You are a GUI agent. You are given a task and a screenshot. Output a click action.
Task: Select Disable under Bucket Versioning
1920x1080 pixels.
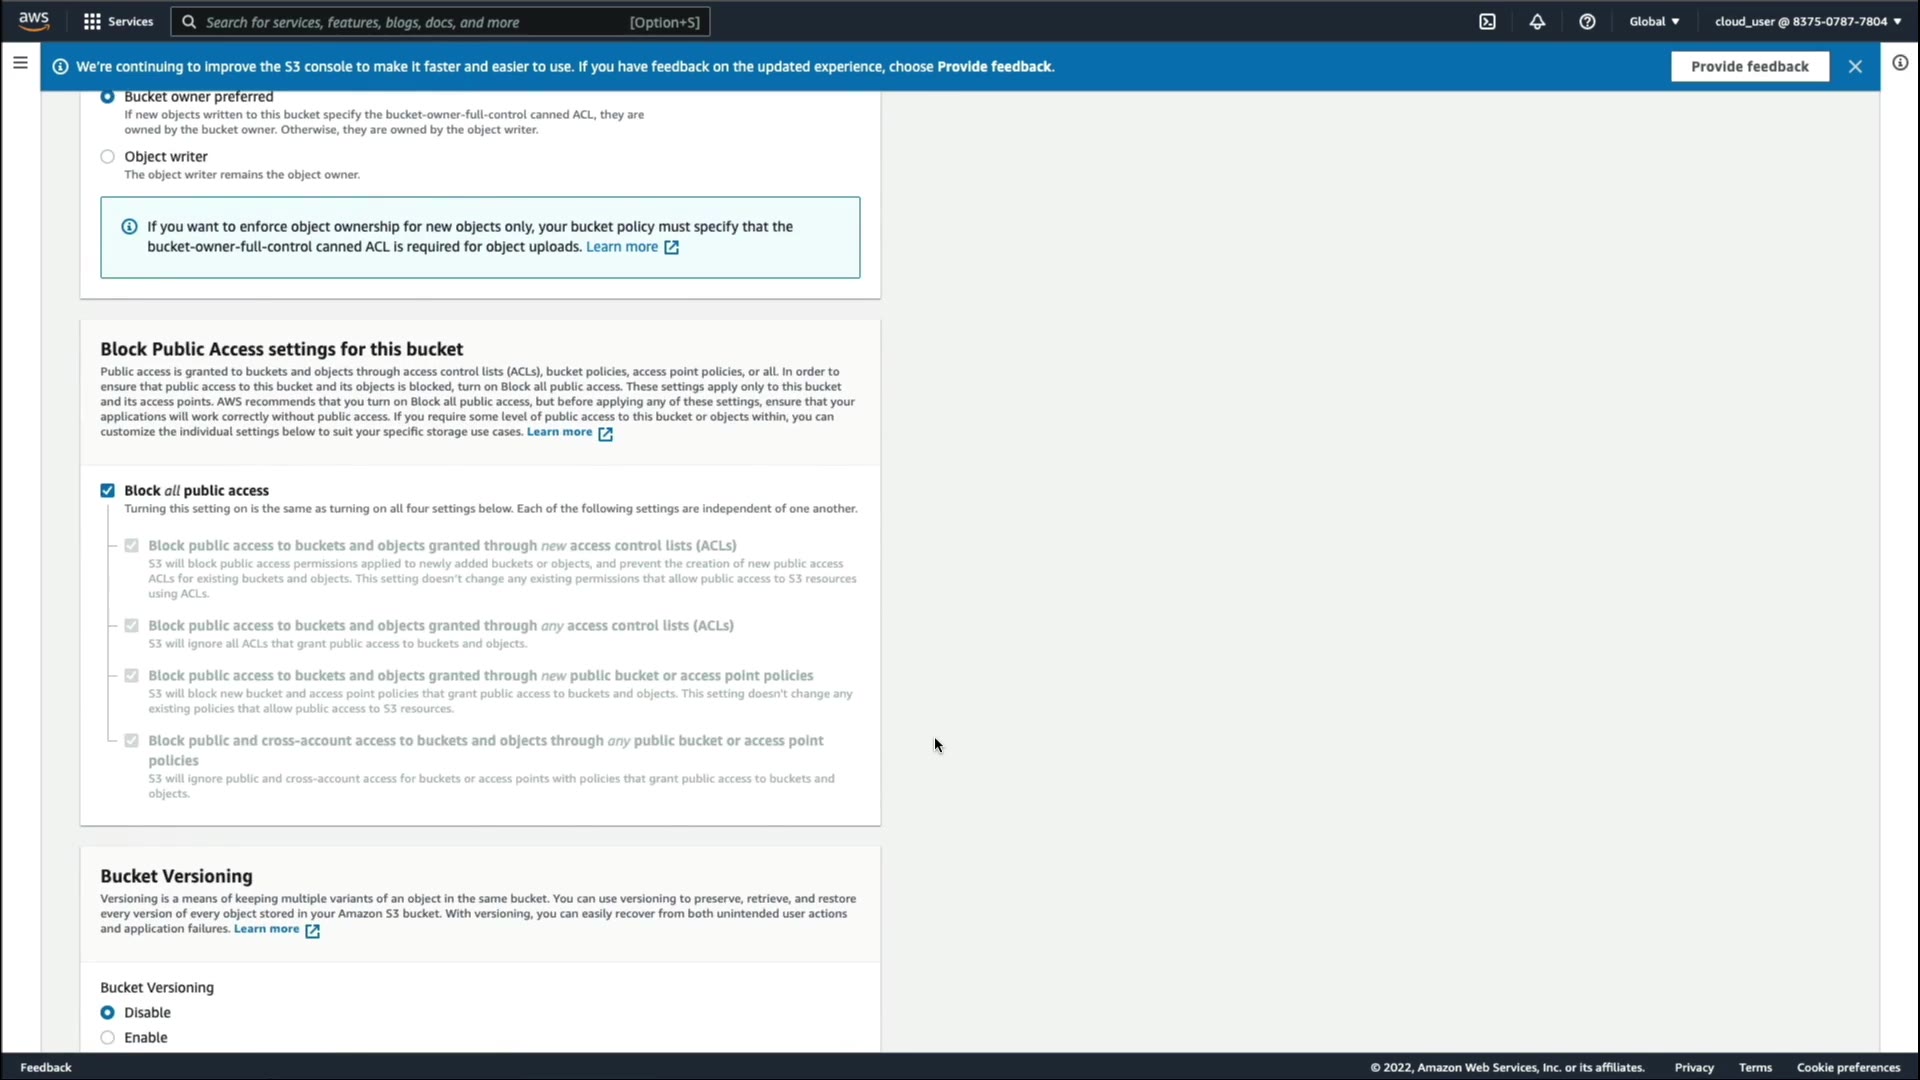point(107,1013)
